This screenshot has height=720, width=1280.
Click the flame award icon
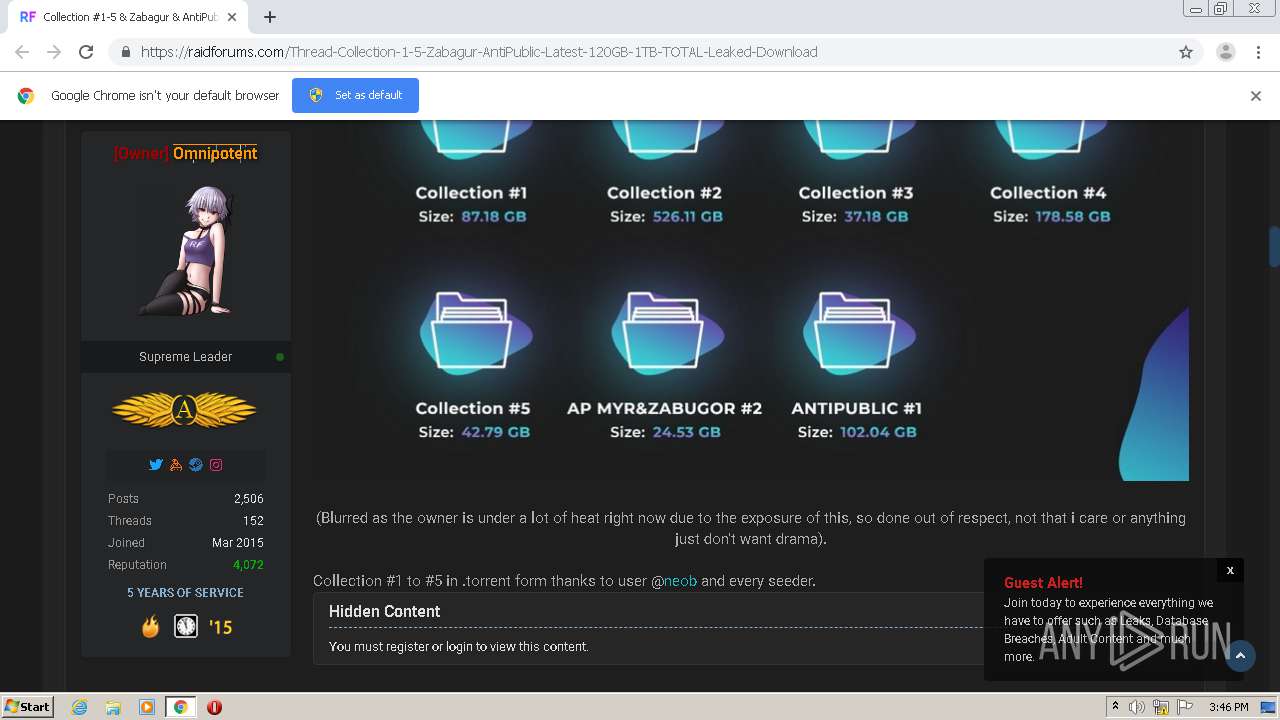click(150, 626)
